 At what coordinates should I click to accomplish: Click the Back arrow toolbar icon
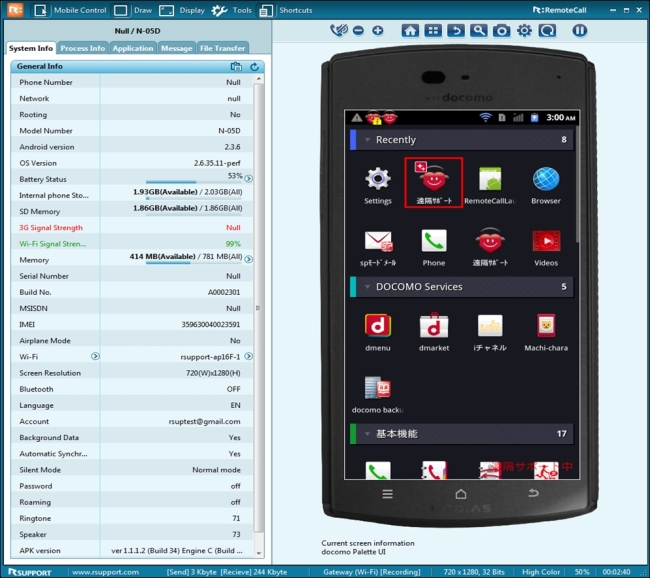point(456,30)
